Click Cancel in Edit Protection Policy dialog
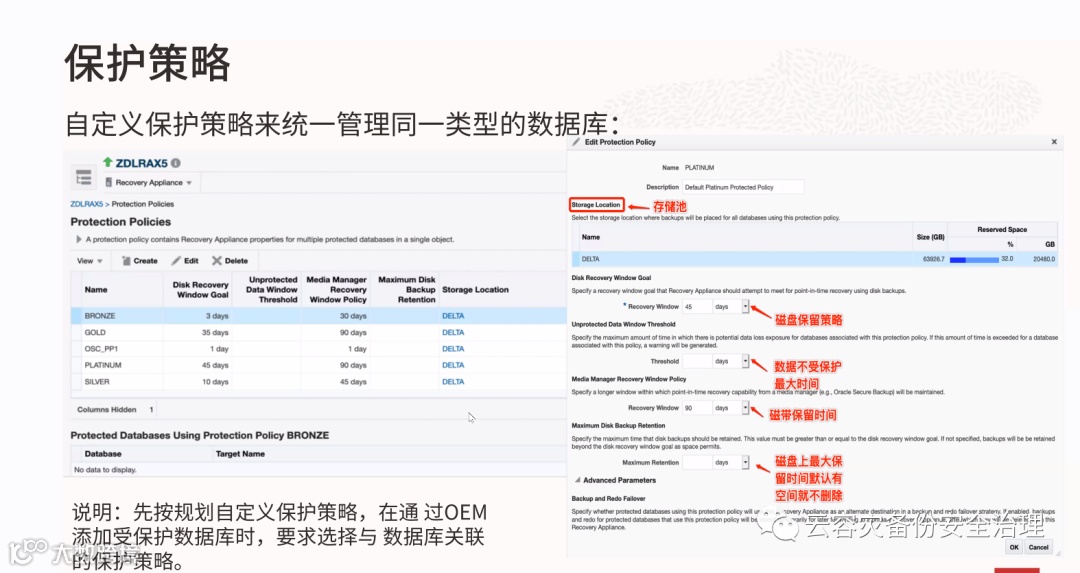The height and width of the screenshot is (573, 1080). [1039, 548]
